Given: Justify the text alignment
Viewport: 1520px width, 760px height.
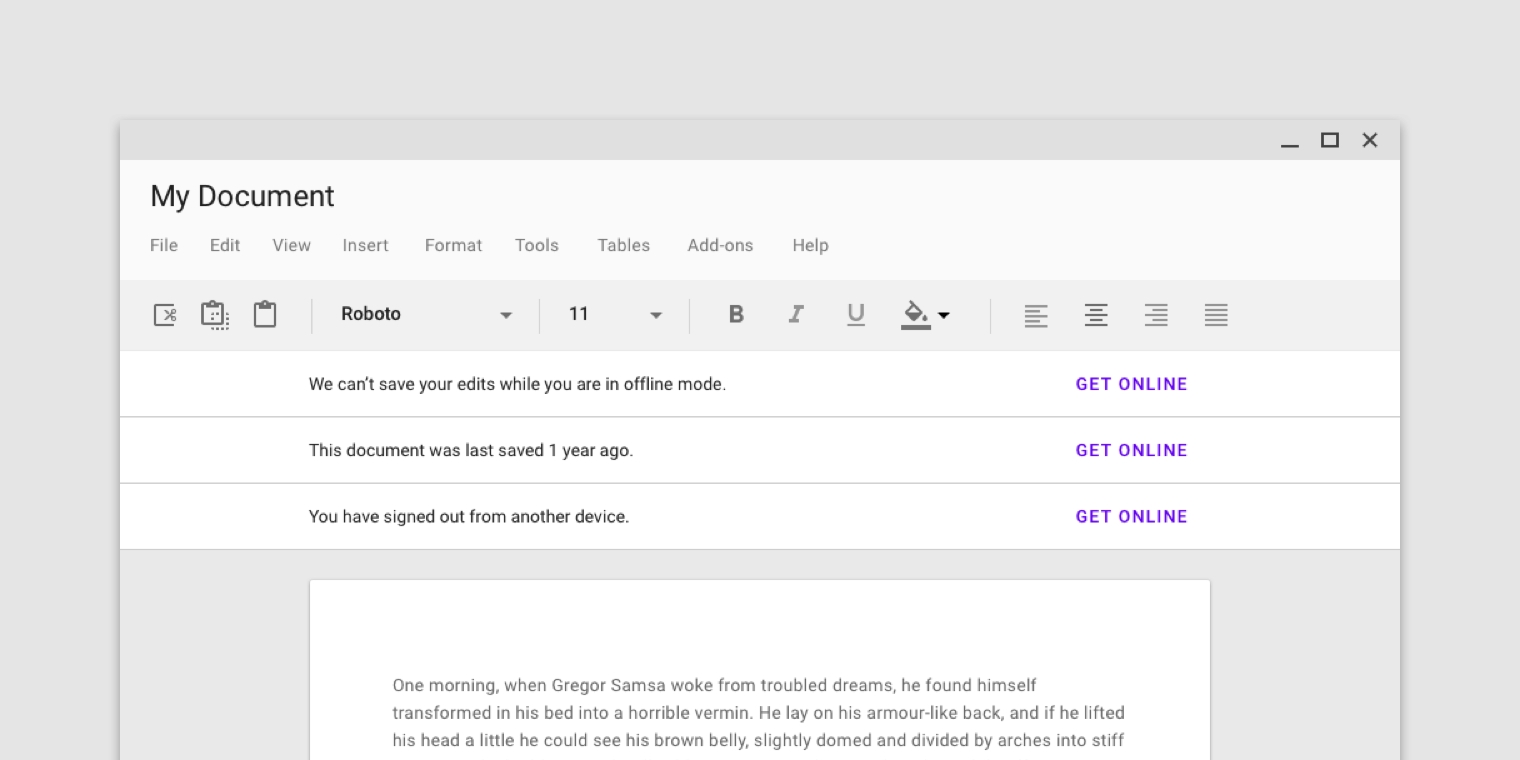Looking at the screenshot, I should coord(1216,315).
